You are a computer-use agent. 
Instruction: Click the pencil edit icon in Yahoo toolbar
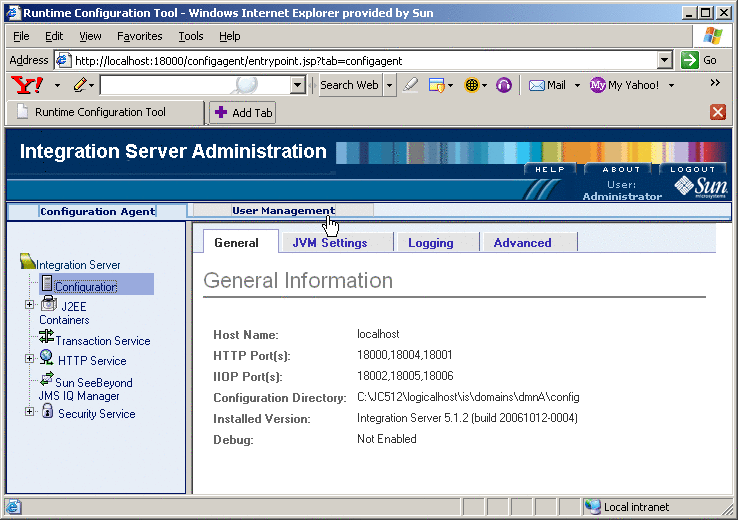coord(80,85)
